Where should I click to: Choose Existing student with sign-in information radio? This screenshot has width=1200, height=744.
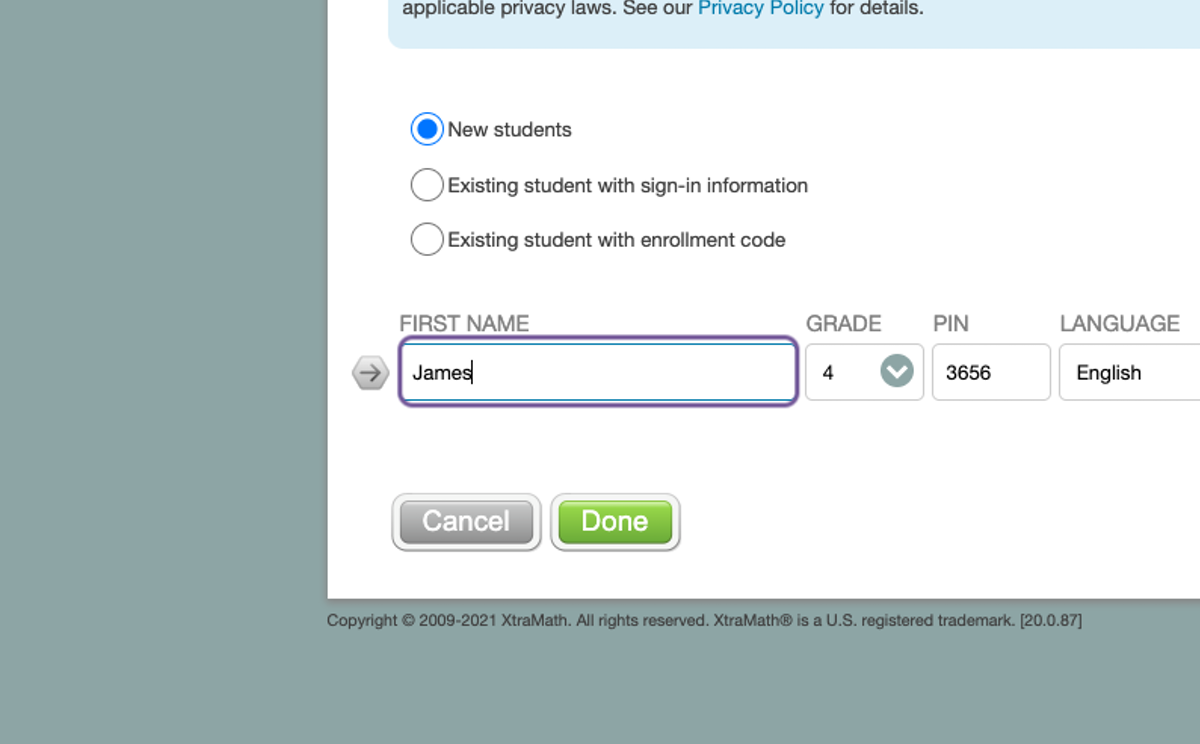pos(427,185)
